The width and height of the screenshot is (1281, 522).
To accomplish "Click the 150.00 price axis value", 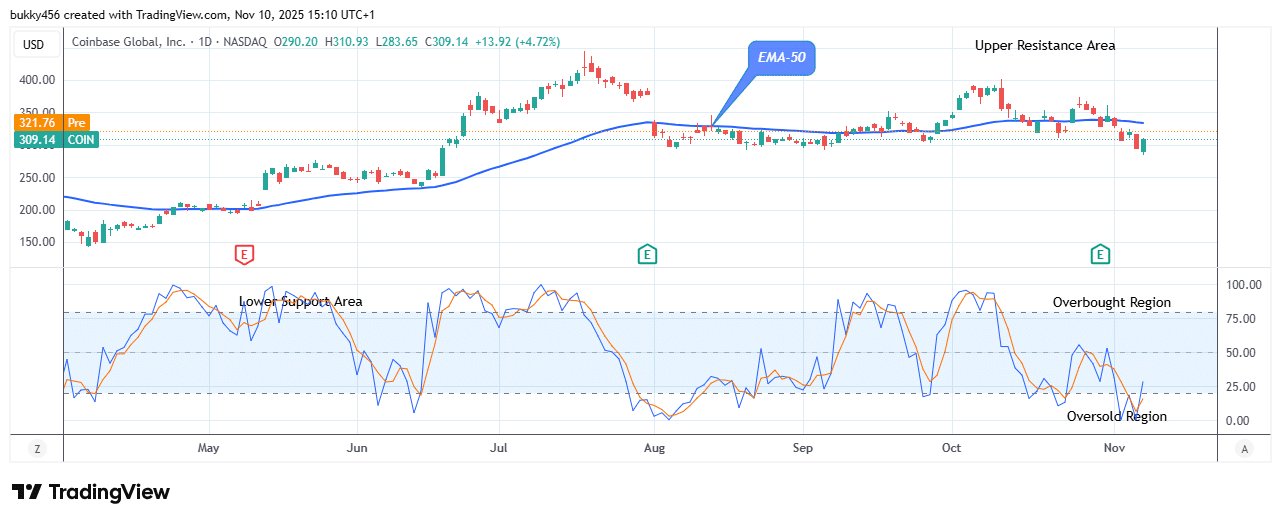I will 37,242.
